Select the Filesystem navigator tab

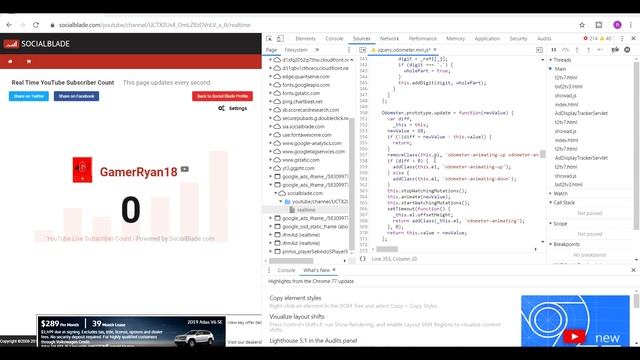tap(296, 50)
